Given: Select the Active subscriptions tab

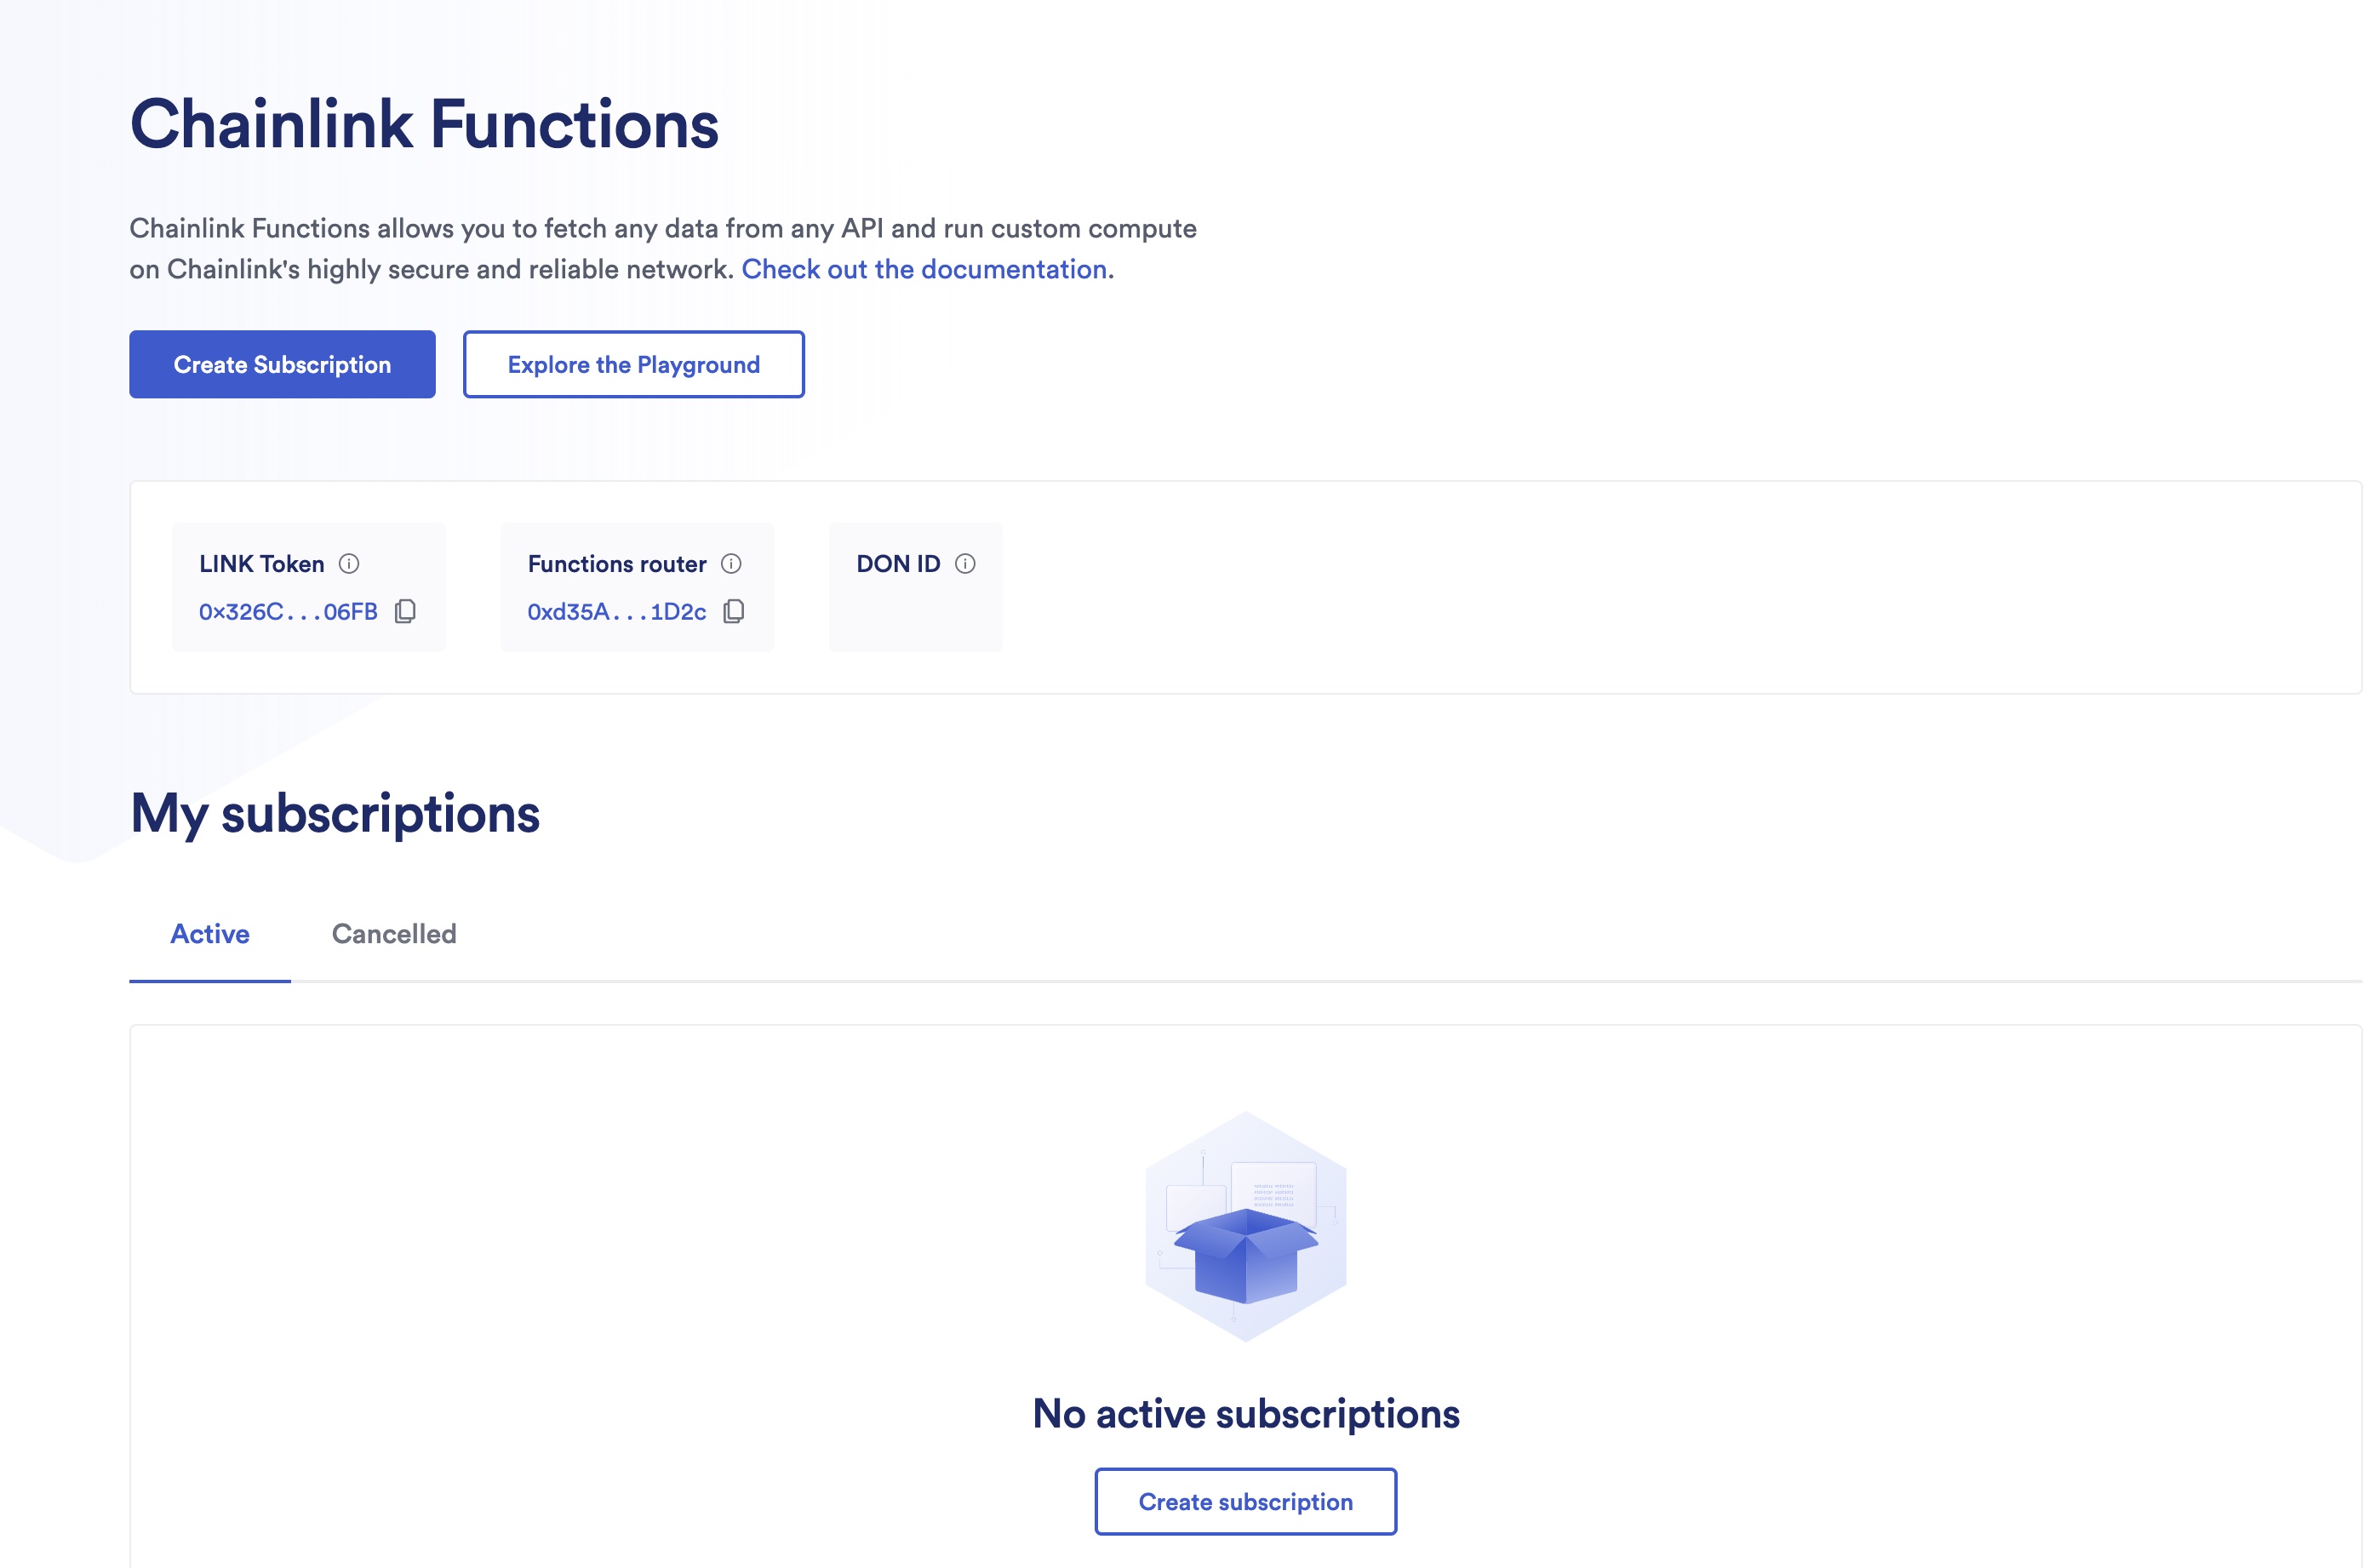Looking at the screenshot, I should [x=209, y=933].
